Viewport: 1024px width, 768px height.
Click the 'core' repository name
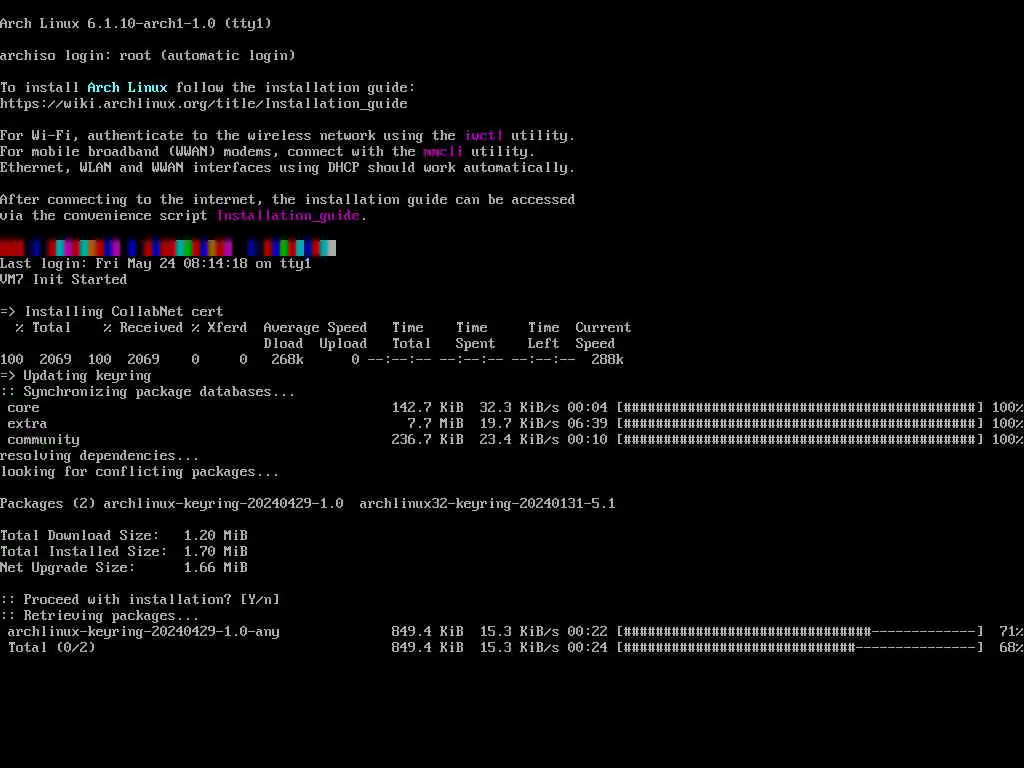pyautogui.click(x=24, y=408)
